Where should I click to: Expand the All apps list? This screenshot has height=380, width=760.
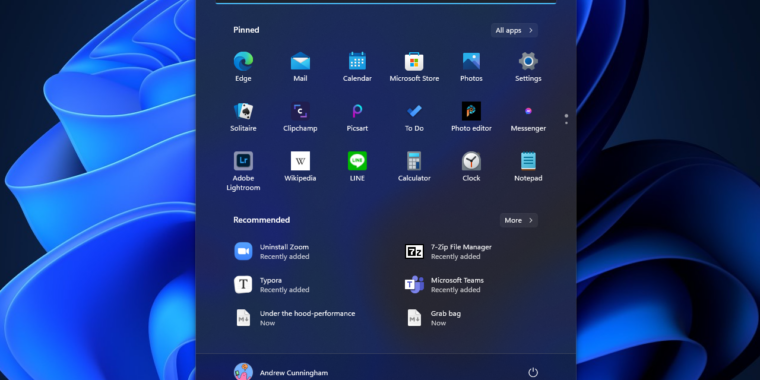pyautogui.click(x=514, y=30)
